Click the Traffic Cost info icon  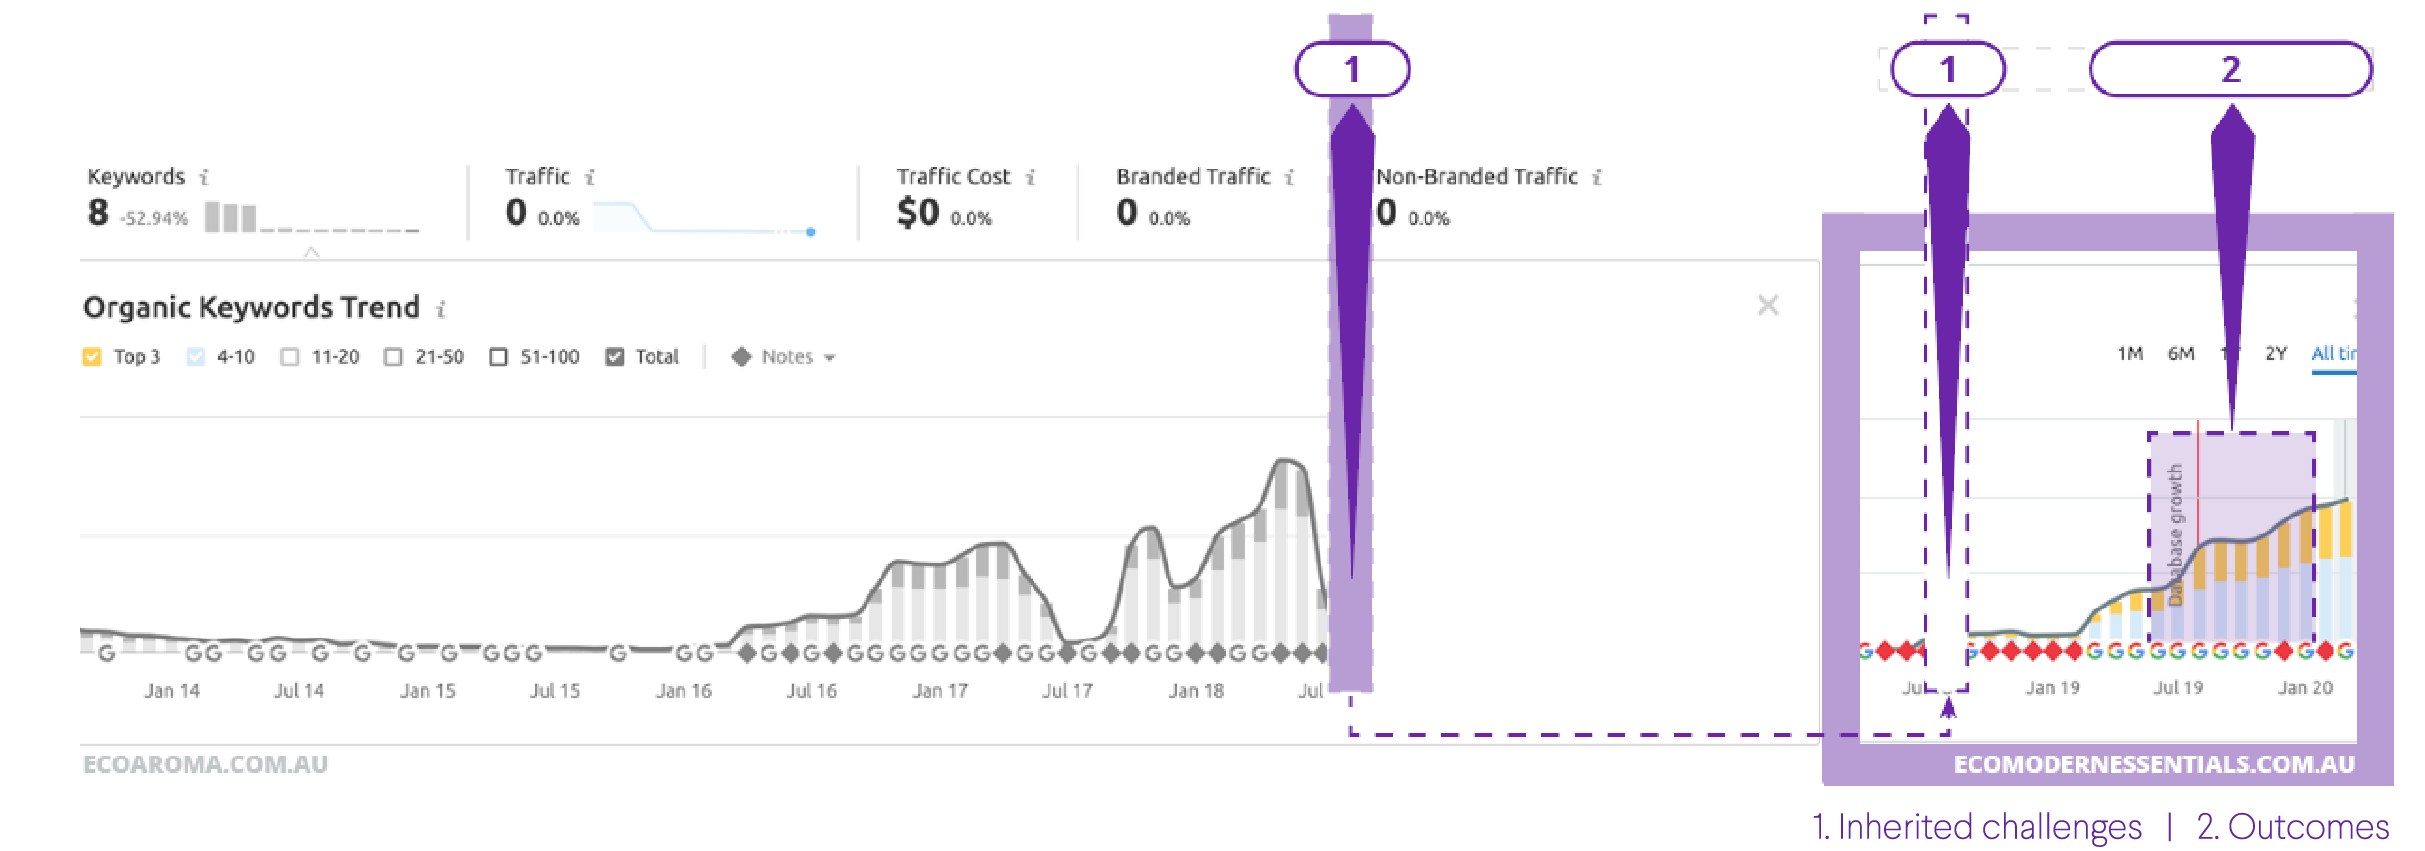tap(1030, 177)
